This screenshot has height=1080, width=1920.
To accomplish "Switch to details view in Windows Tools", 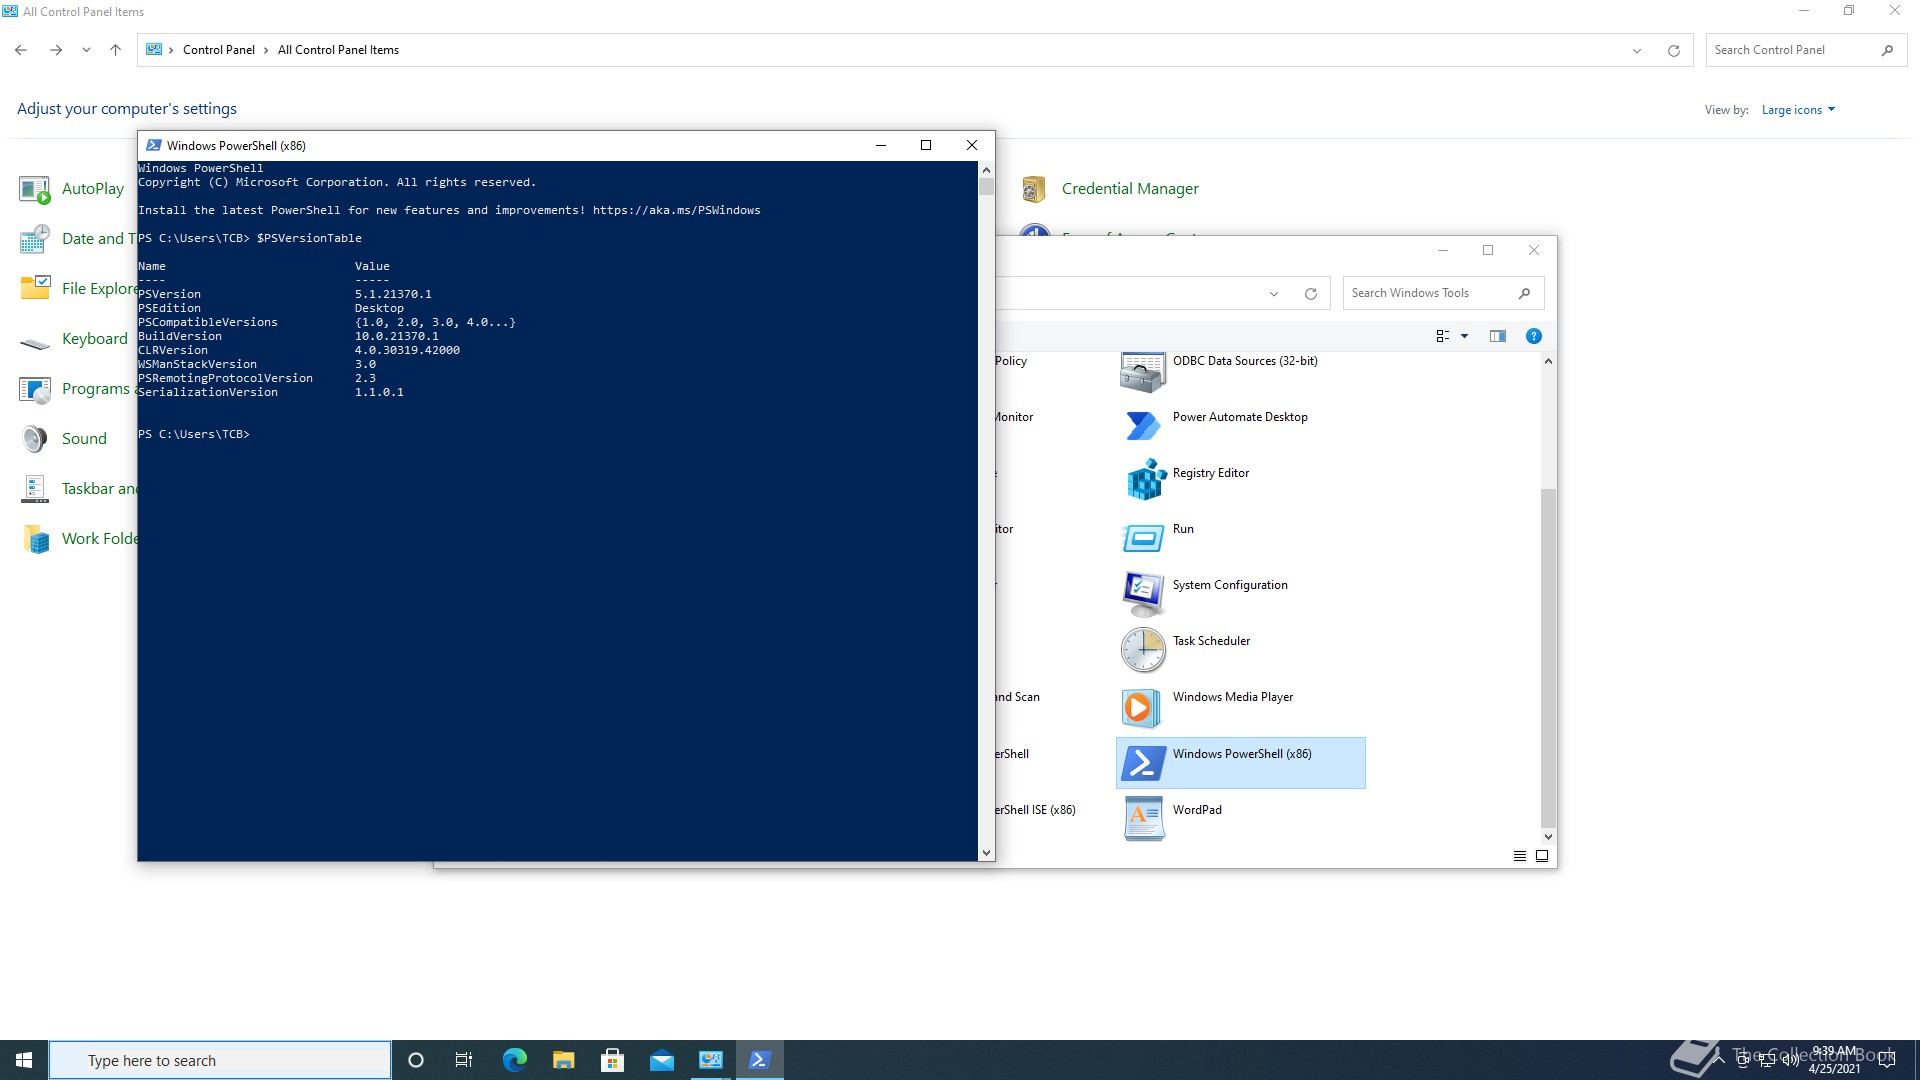I will tap(1520, 856).
